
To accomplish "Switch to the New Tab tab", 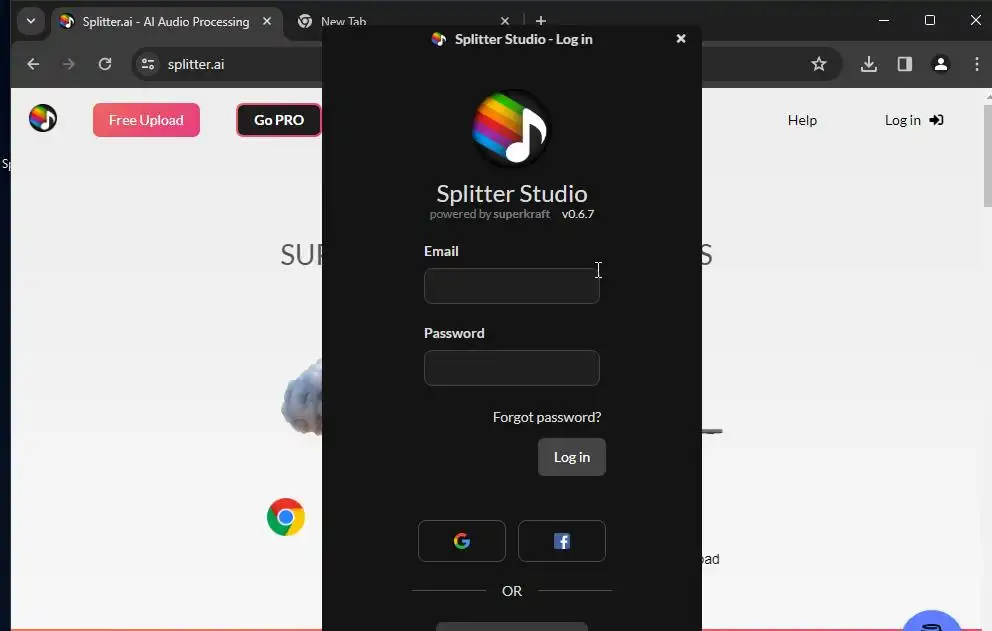I will (344, 22).
